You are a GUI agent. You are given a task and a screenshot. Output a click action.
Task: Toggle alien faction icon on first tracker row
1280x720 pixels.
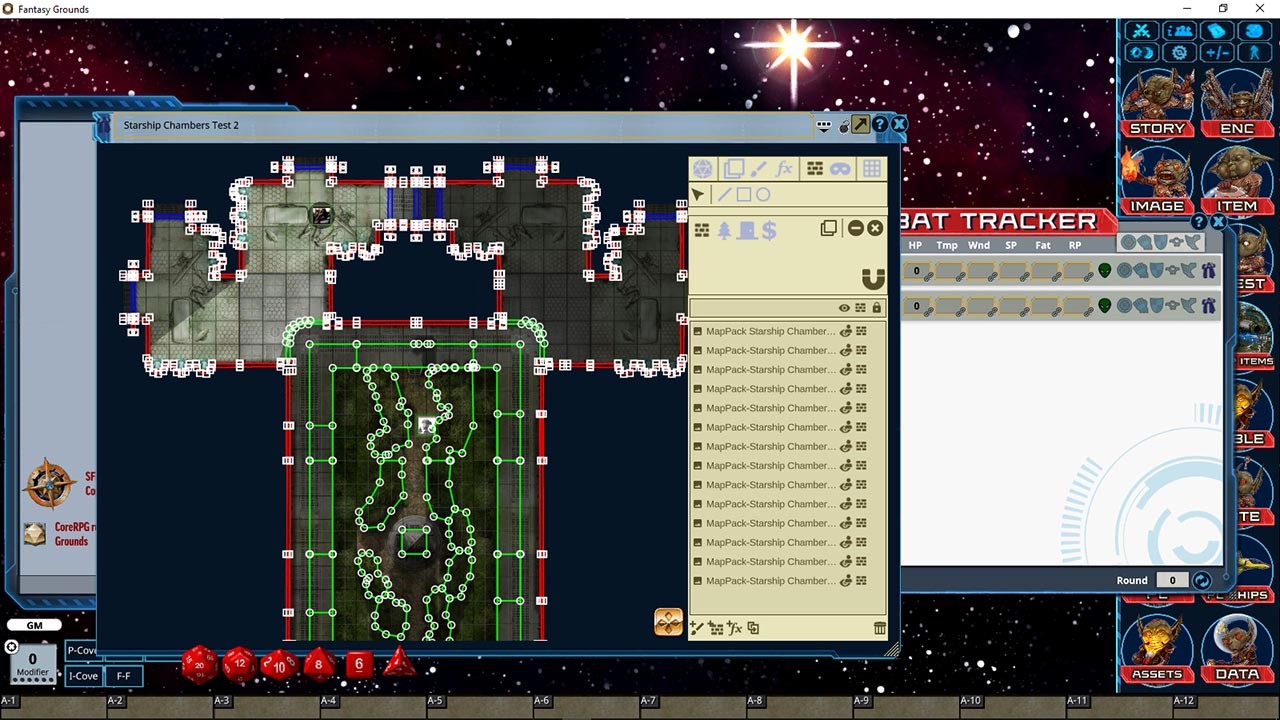[1104, 271]
